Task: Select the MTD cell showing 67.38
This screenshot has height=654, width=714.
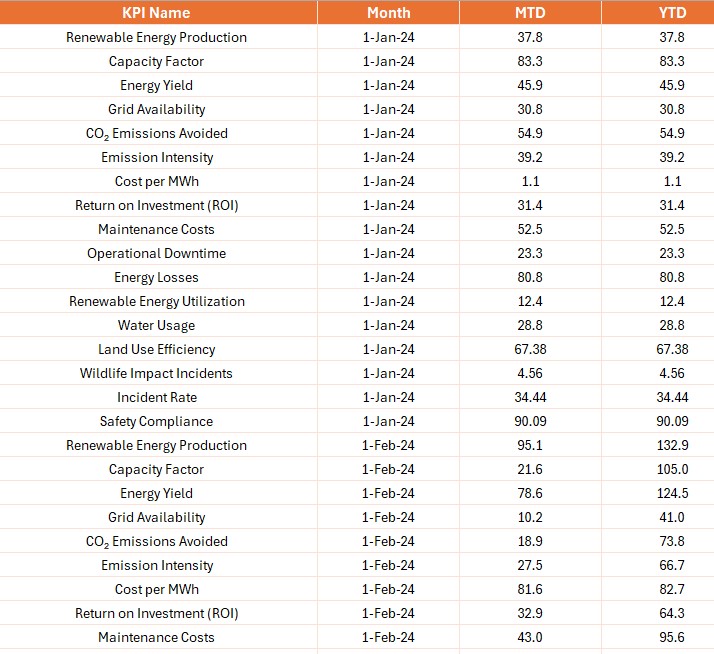Action: (530, 349)
